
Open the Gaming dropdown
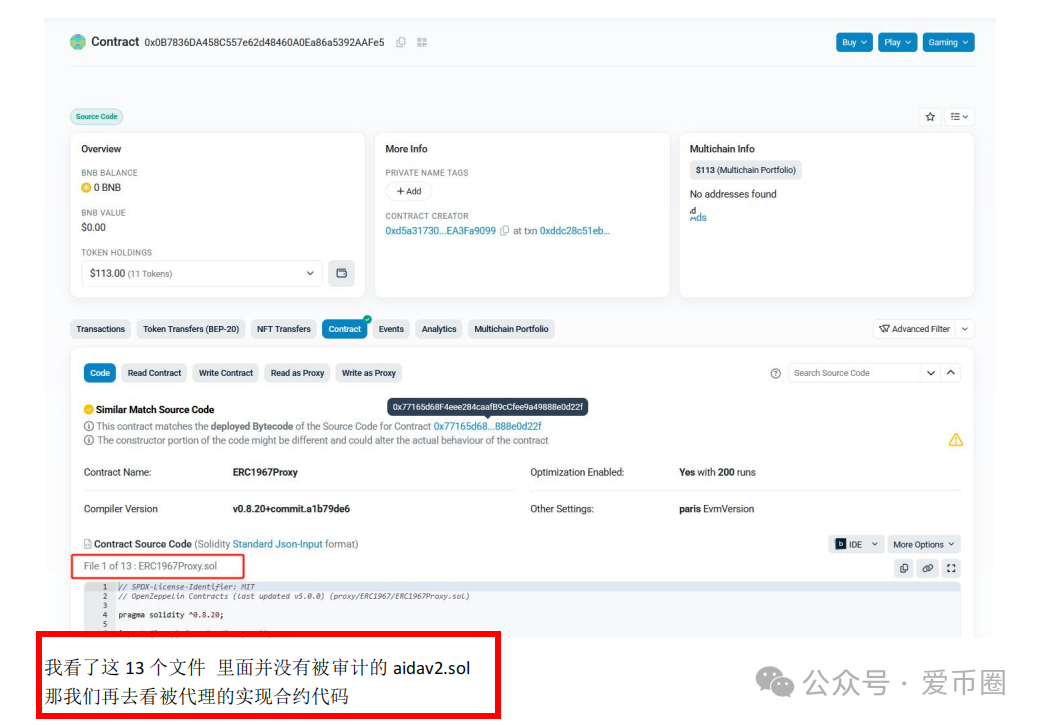coord(948,42)
